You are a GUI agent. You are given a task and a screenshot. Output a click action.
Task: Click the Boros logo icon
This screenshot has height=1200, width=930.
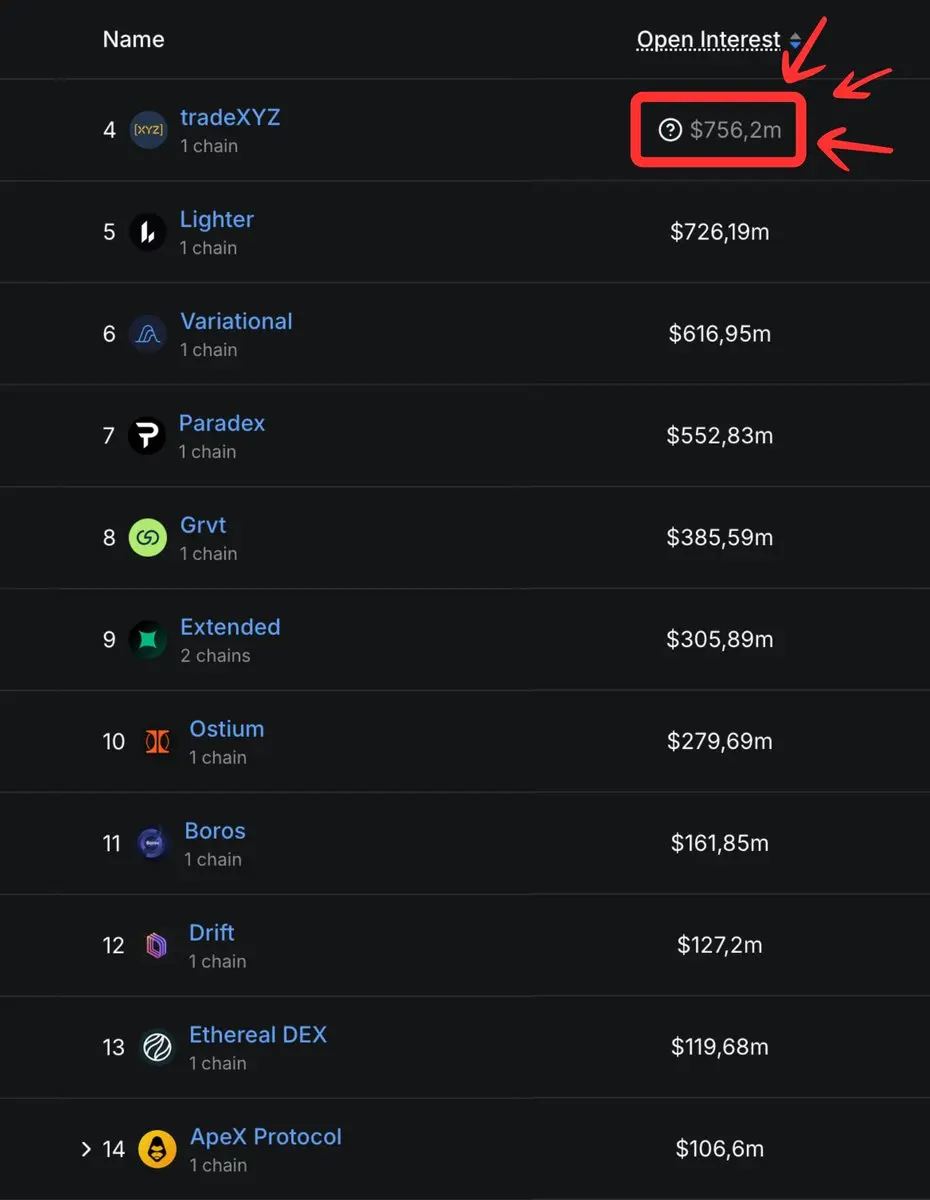tap(152, 844)
